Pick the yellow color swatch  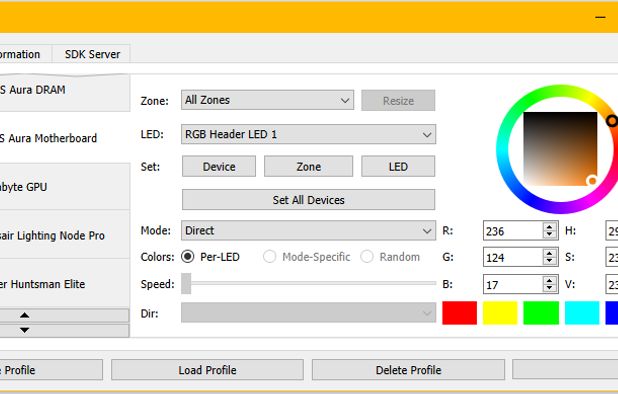point(500,313)
